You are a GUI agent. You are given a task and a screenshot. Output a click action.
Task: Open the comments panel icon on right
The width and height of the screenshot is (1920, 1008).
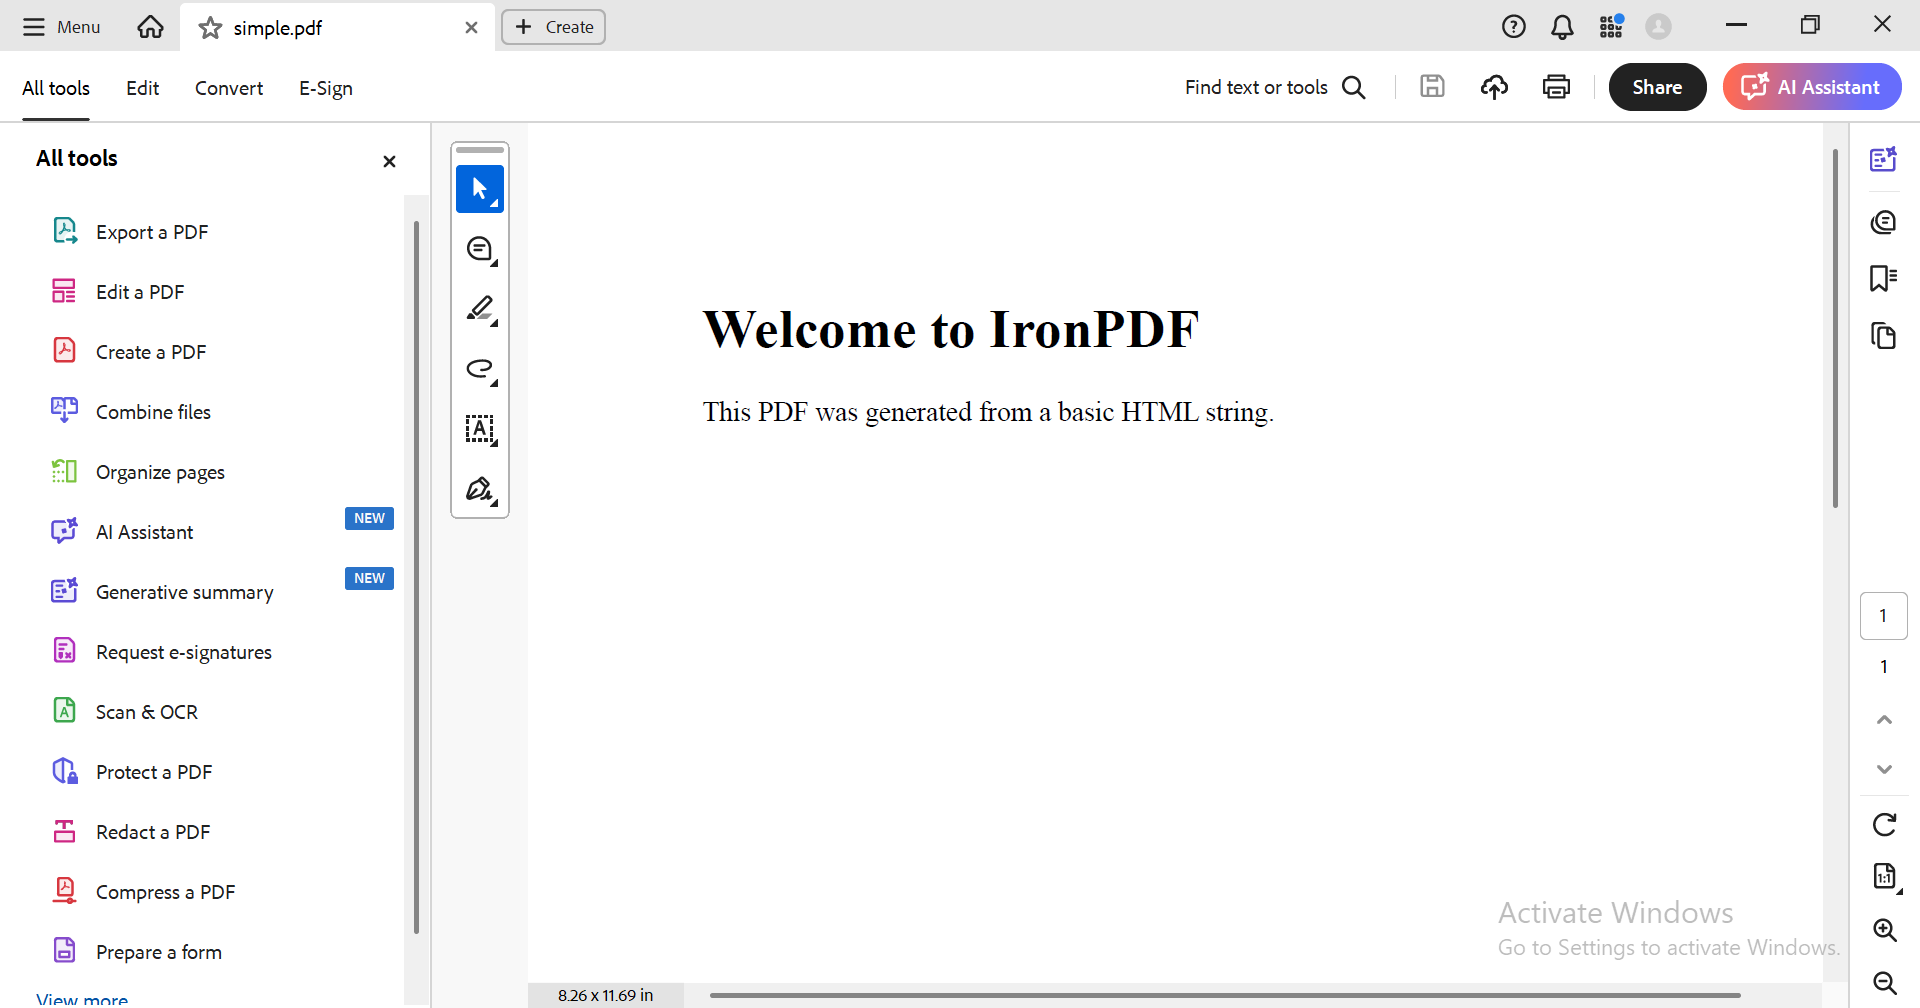tap(1883, 221)
